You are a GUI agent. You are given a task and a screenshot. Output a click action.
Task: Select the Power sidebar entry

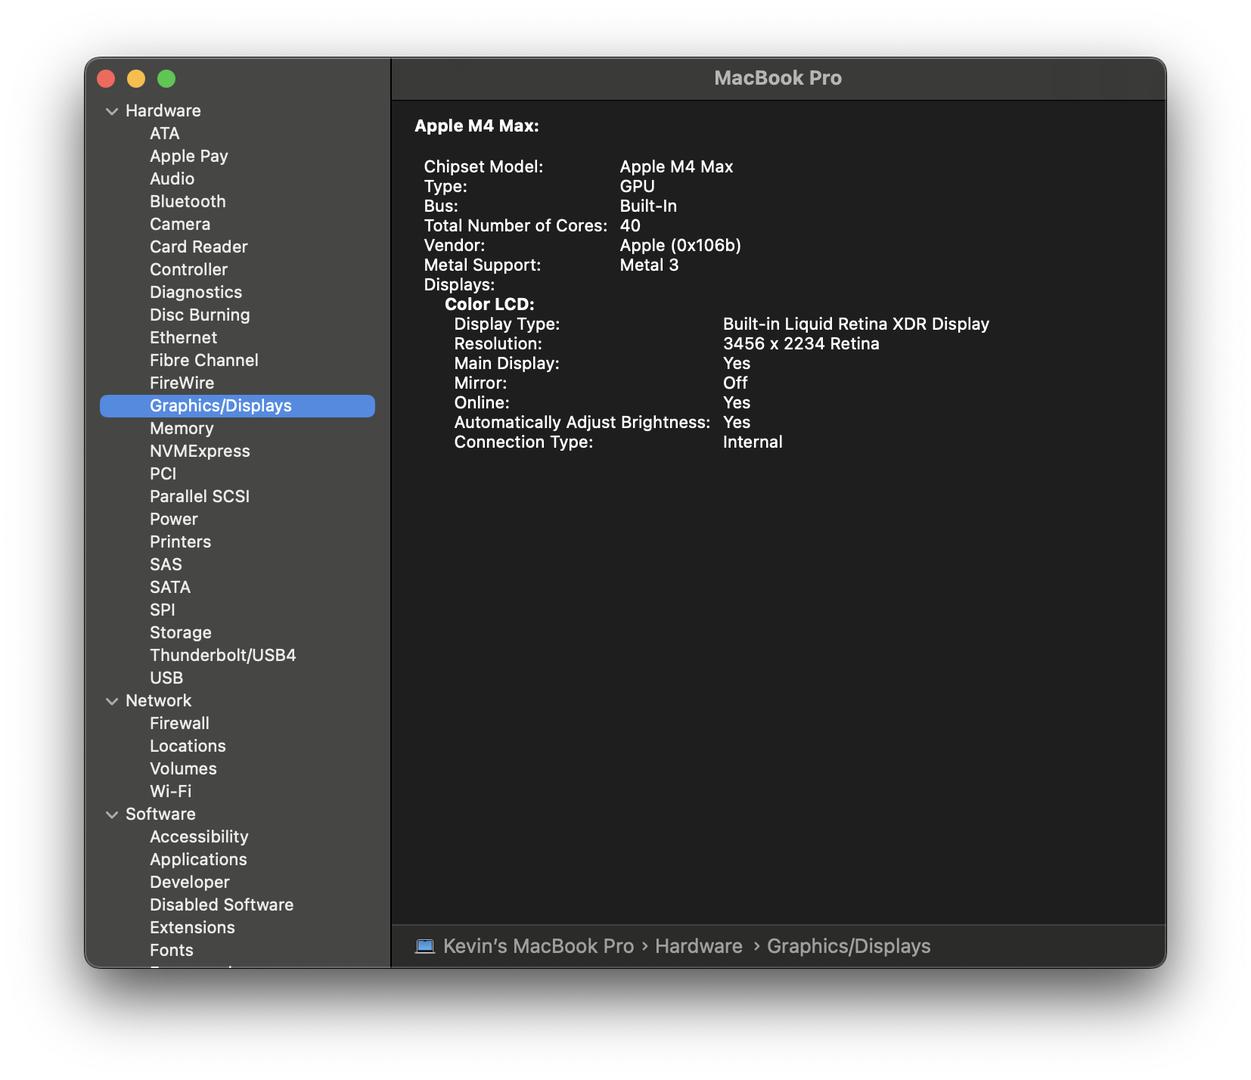click(173, 519)
